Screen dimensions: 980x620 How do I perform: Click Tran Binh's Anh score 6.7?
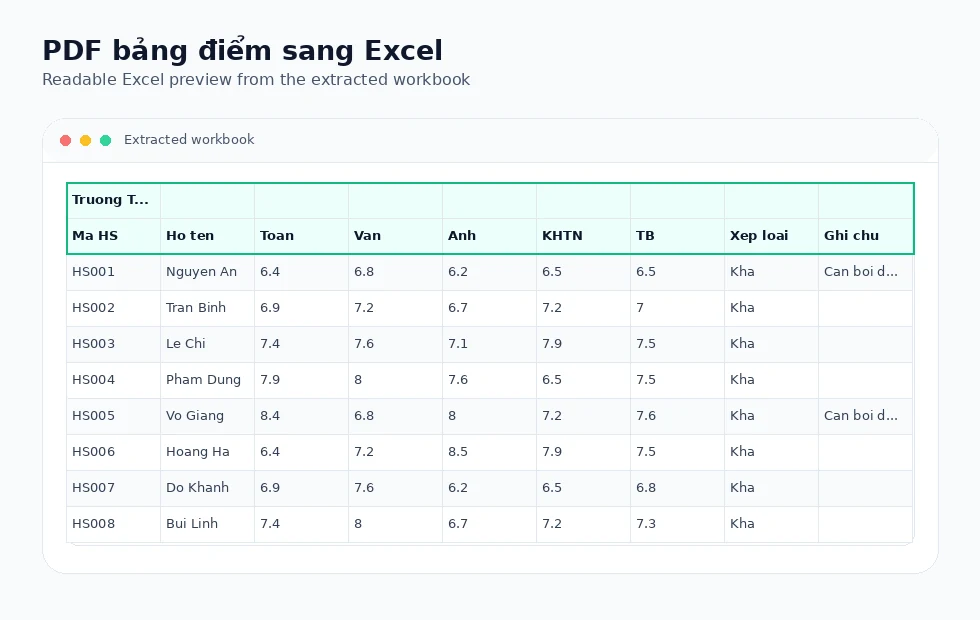pos(489,308)
